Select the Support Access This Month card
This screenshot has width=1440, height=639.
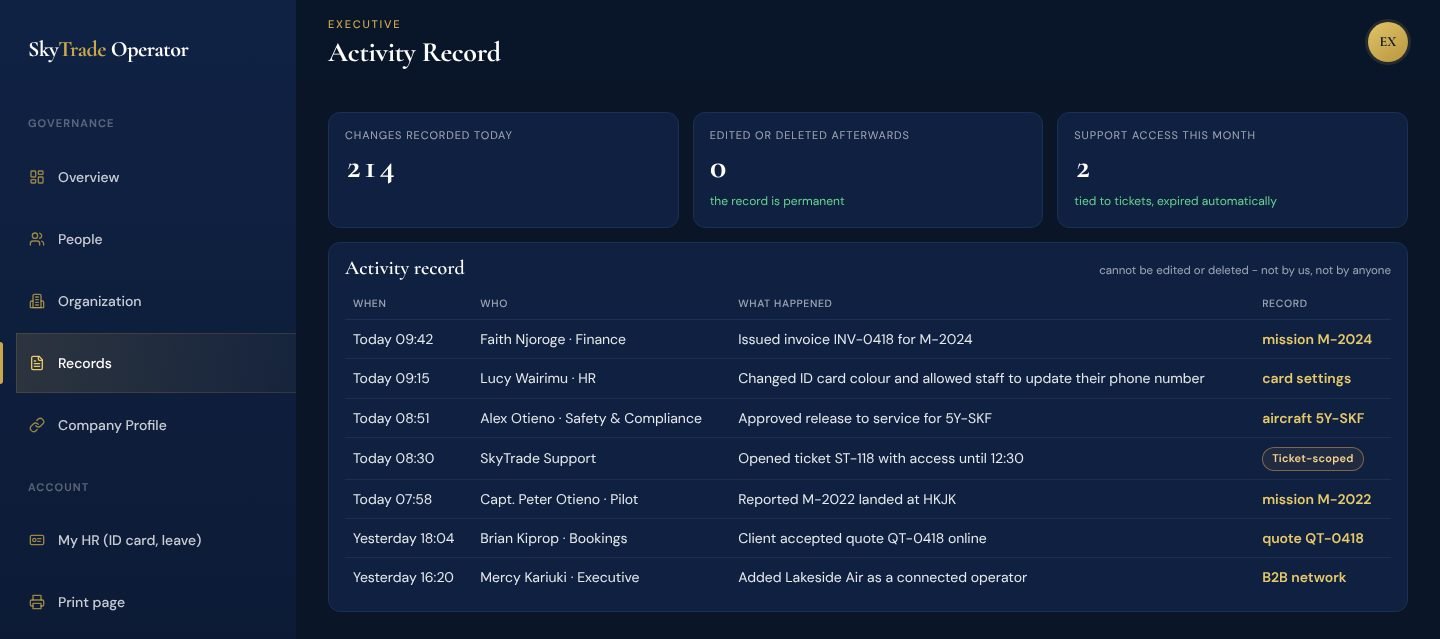point(1232,170)
